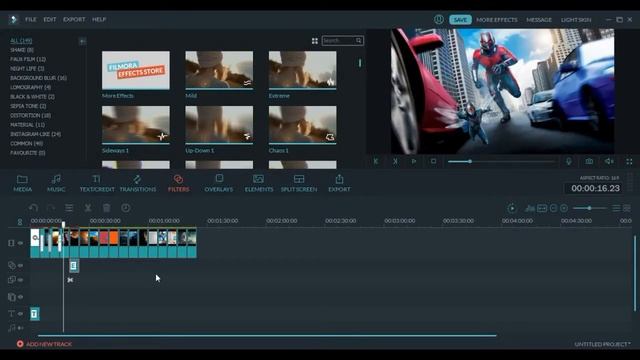This screenshot has width=640, height=360.
Task: Zoom in timeline with plus icon
Action: coord(564,209)
